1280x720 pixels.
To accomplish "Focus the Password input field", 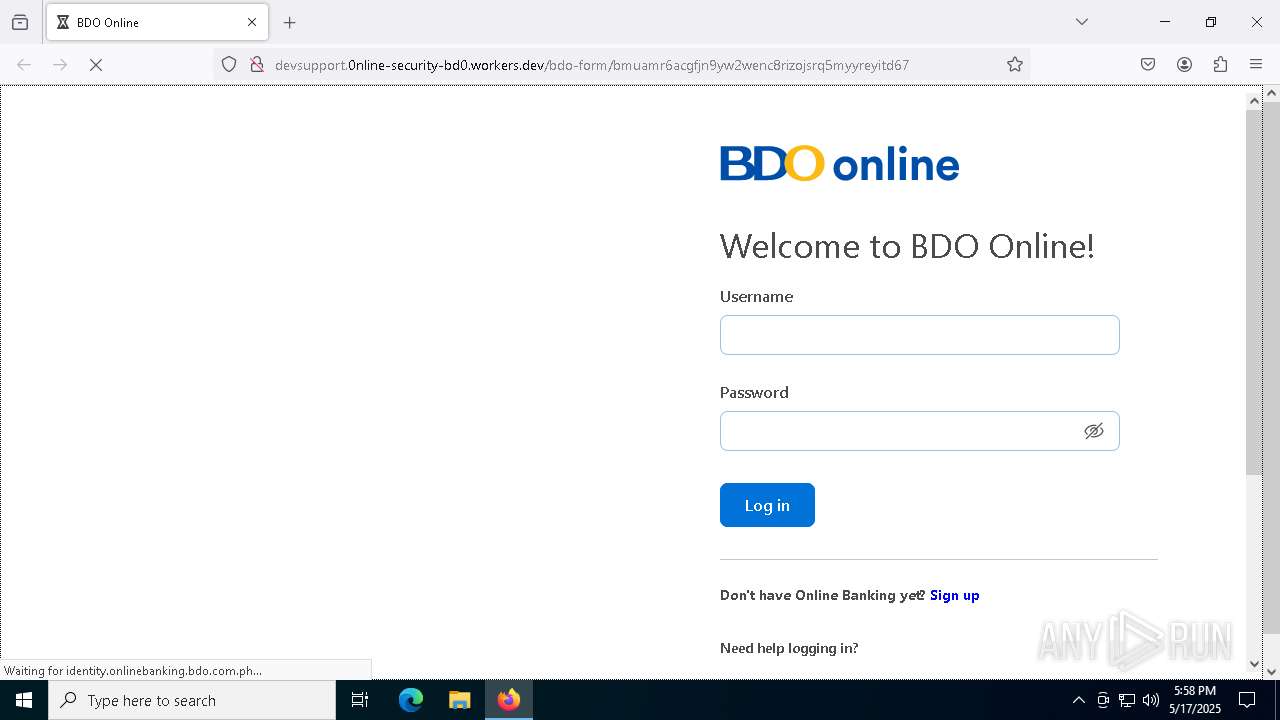I will 919,431.
